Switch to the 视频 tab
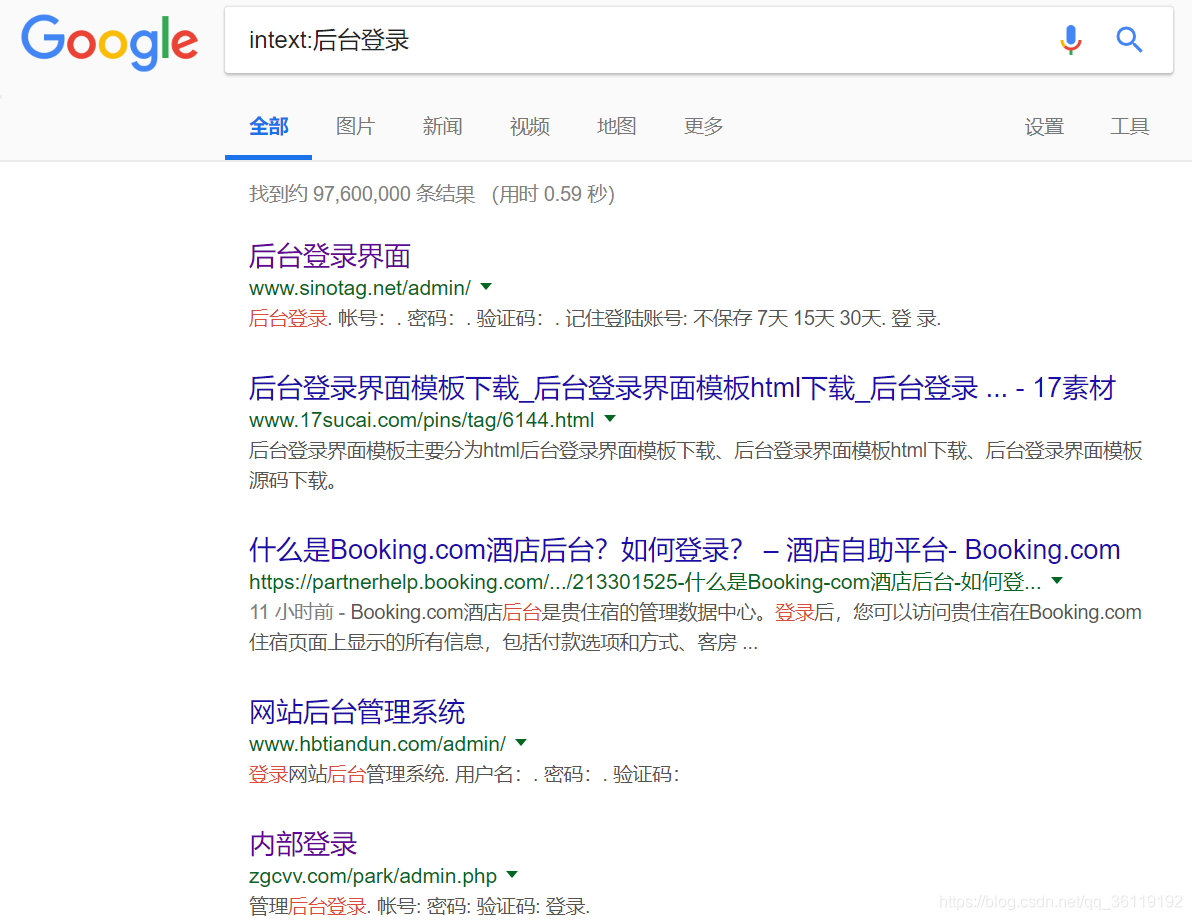Viewport: 1192px width, 920px height. (529, 126)
